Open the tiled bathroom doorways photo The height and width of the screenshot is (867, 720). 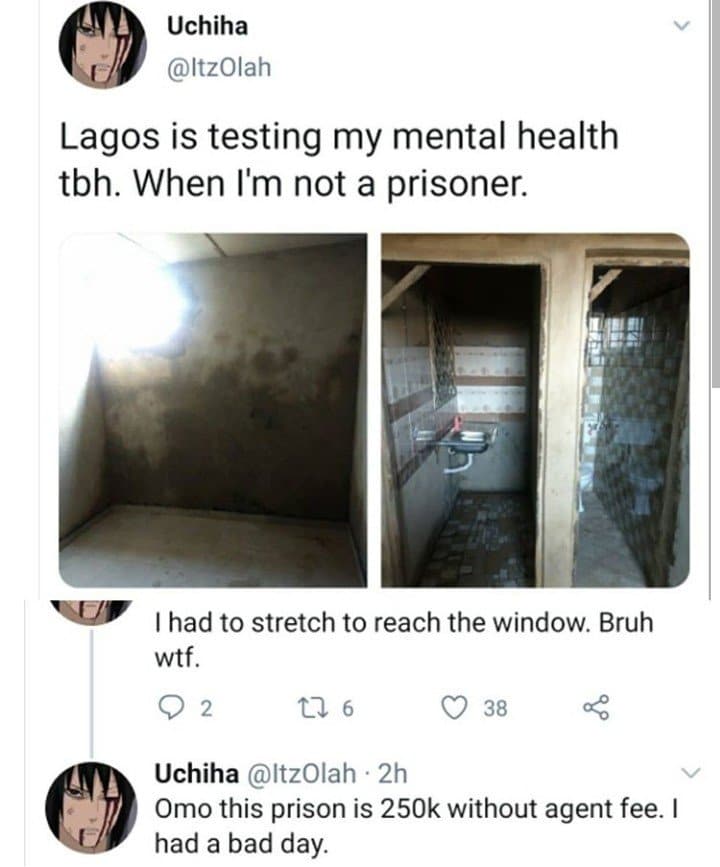click(535, 410)
